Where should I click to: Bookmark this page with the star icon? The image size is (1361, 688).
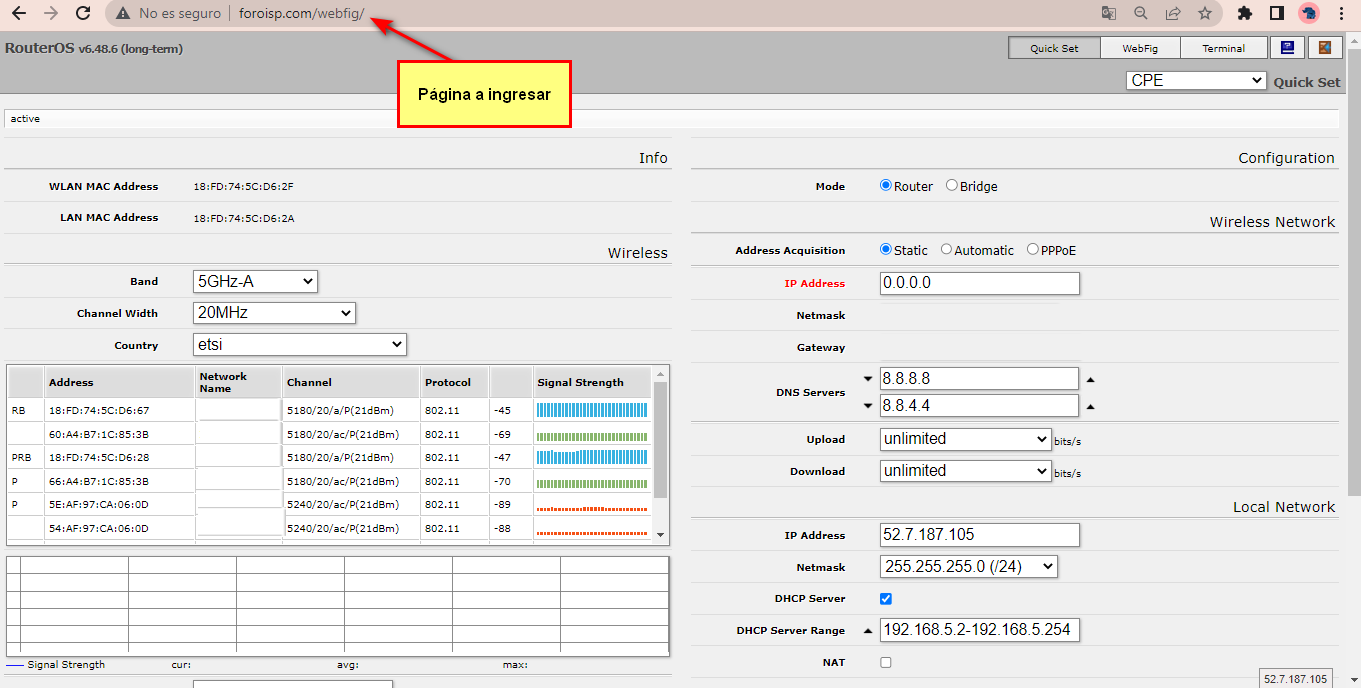point(1205,13)
